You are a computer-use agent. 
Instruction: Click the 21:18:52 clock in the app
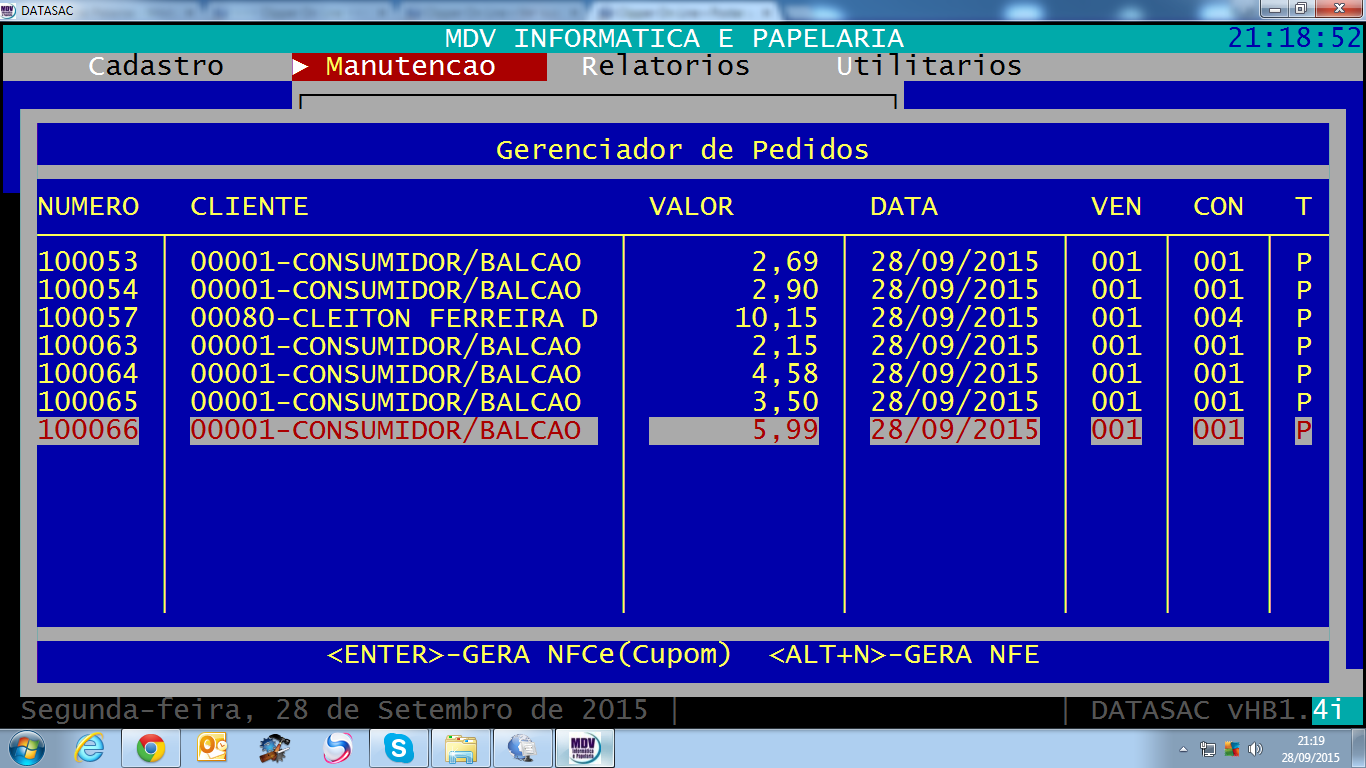click(1295, 39)
